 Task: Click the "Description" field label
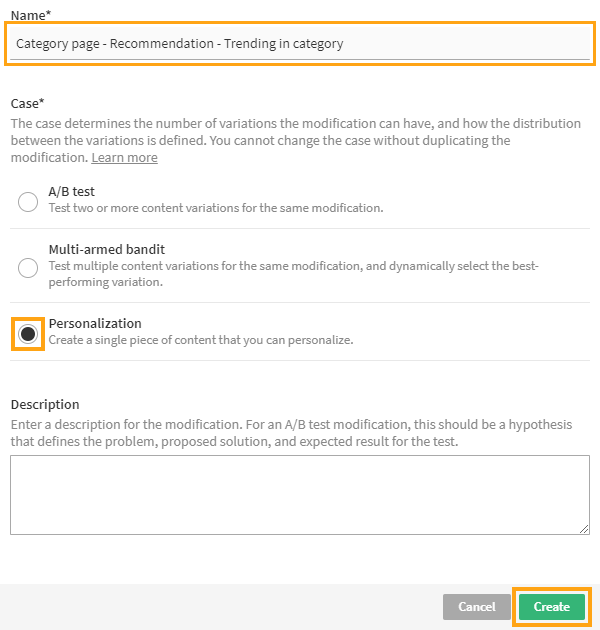pyautogui.click(x=45, y=404)
